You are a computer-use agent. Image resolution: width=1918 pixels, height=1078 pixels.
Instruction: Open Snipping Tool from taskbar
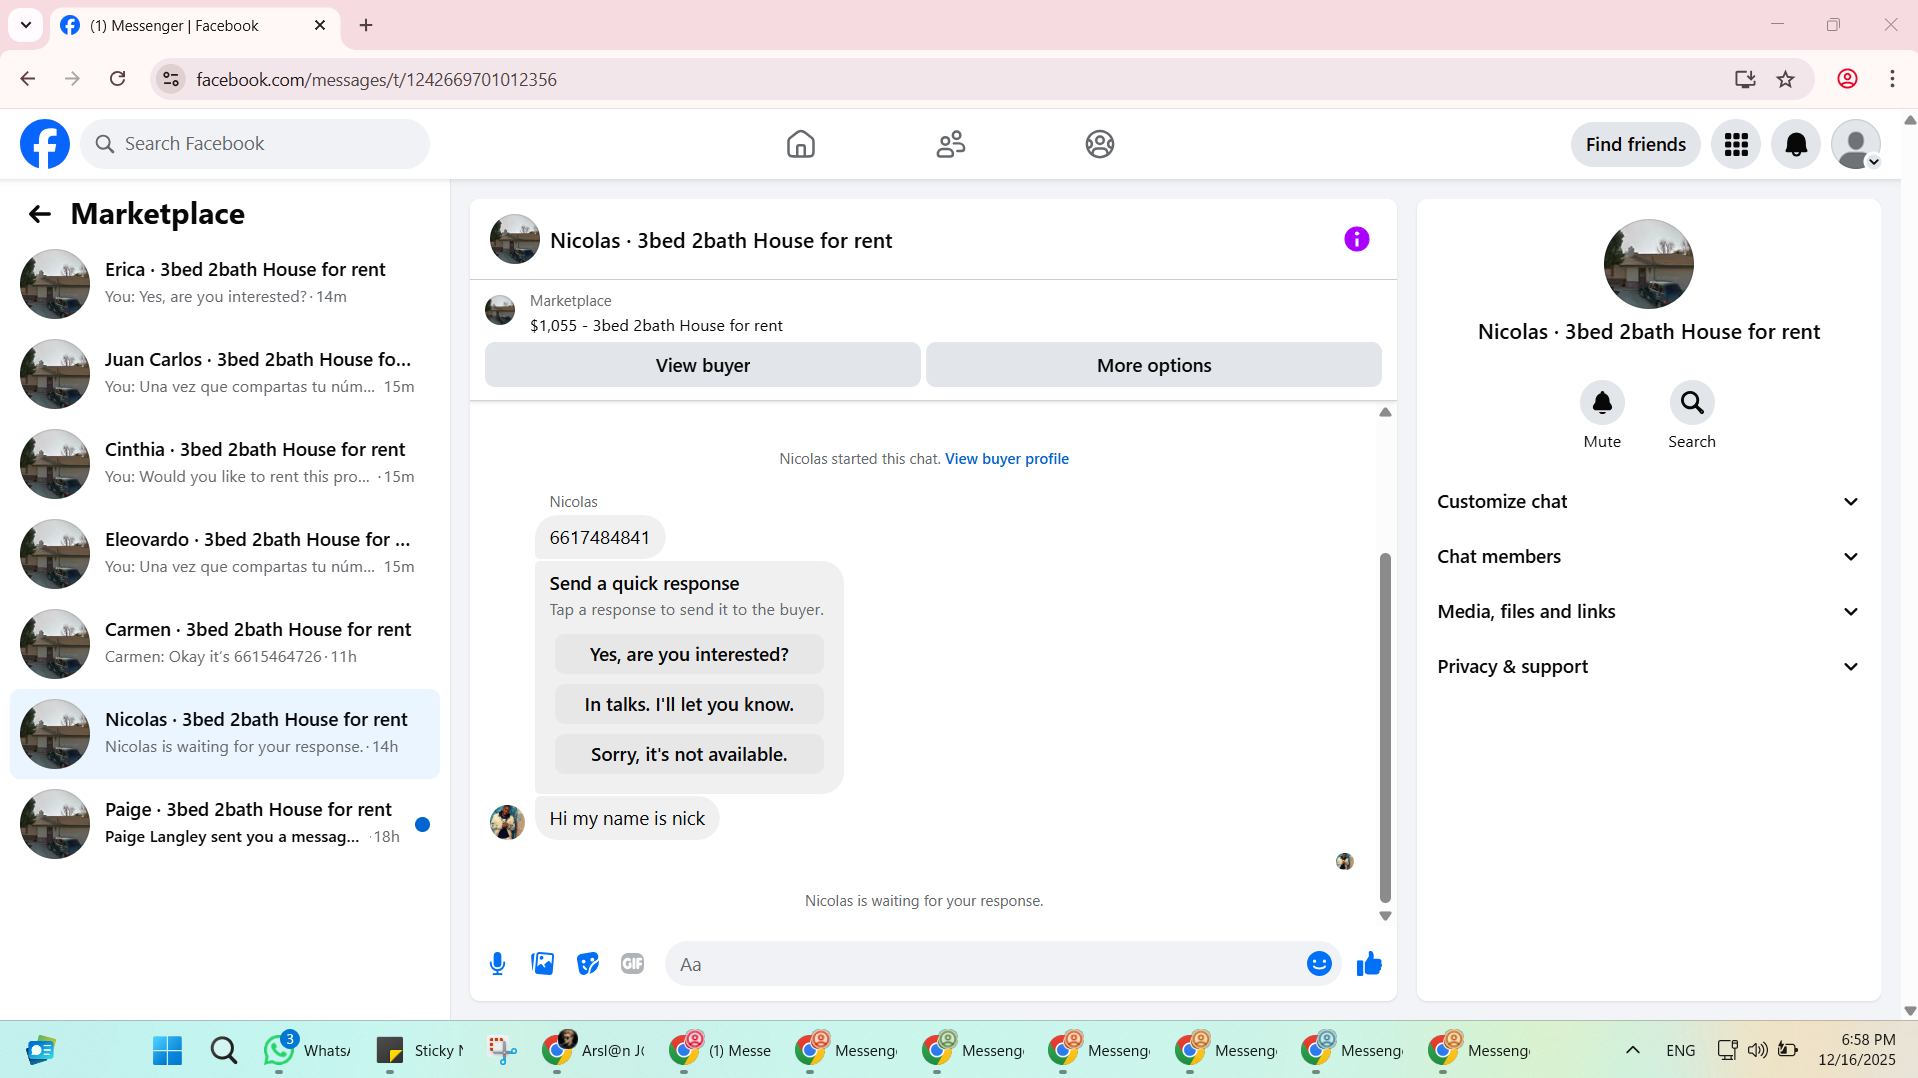click(x=502, y=1050)
